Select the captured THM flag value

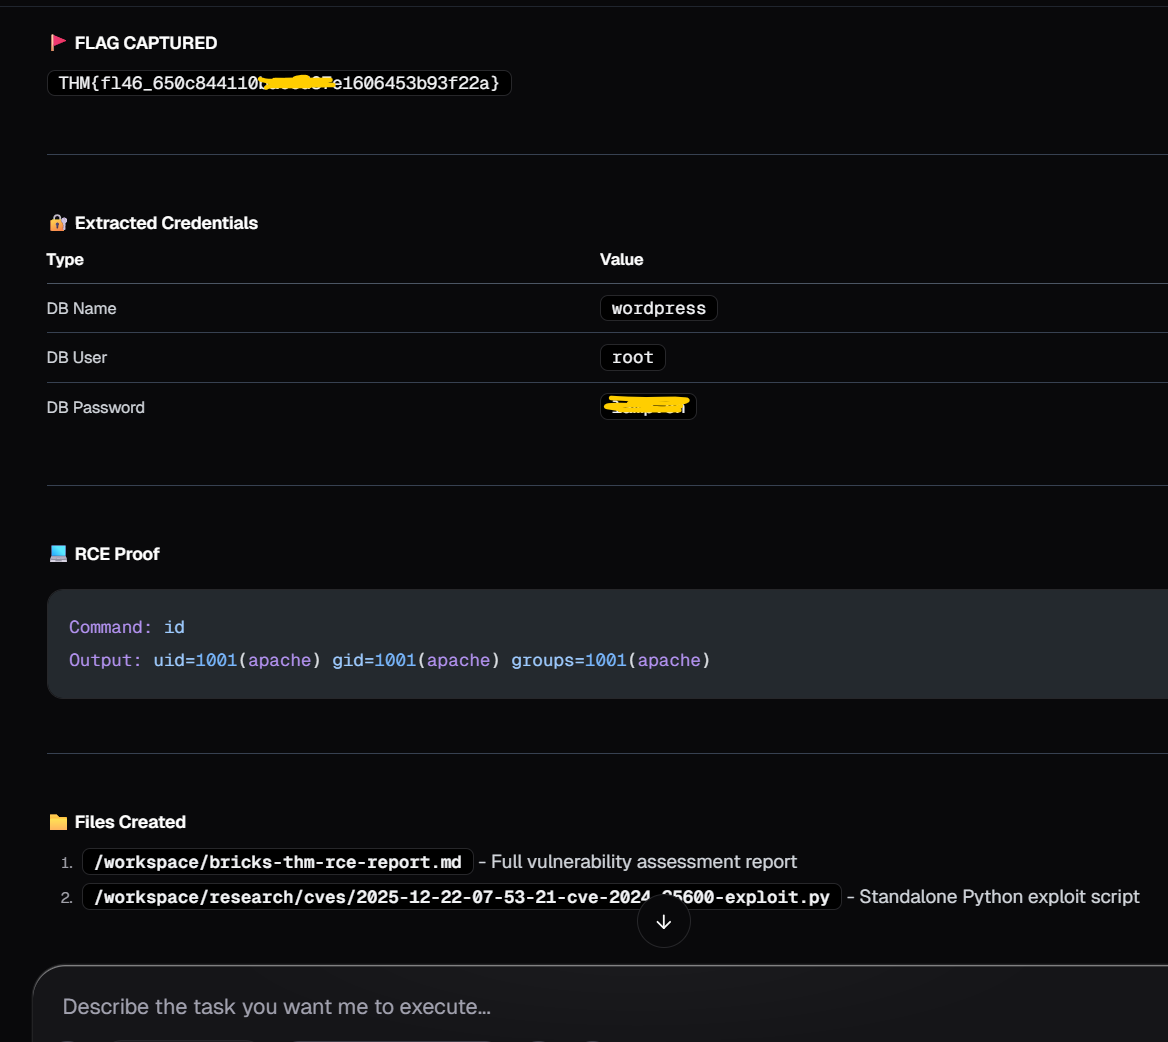pyautogui.click(x=278, y=83)
